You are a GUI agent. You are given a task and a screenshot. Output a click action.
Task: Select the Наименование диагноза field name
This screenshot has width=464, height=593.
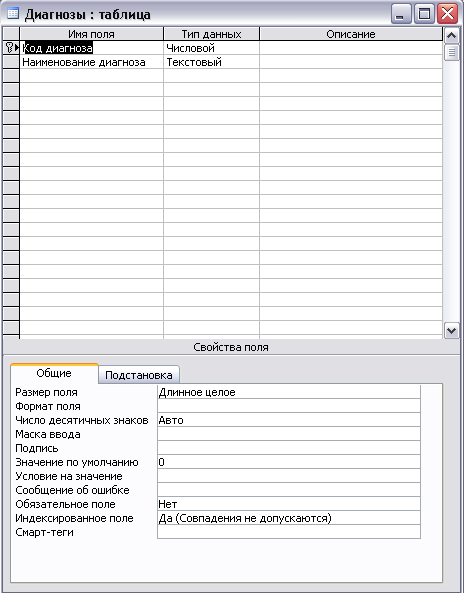pos(84,62)
